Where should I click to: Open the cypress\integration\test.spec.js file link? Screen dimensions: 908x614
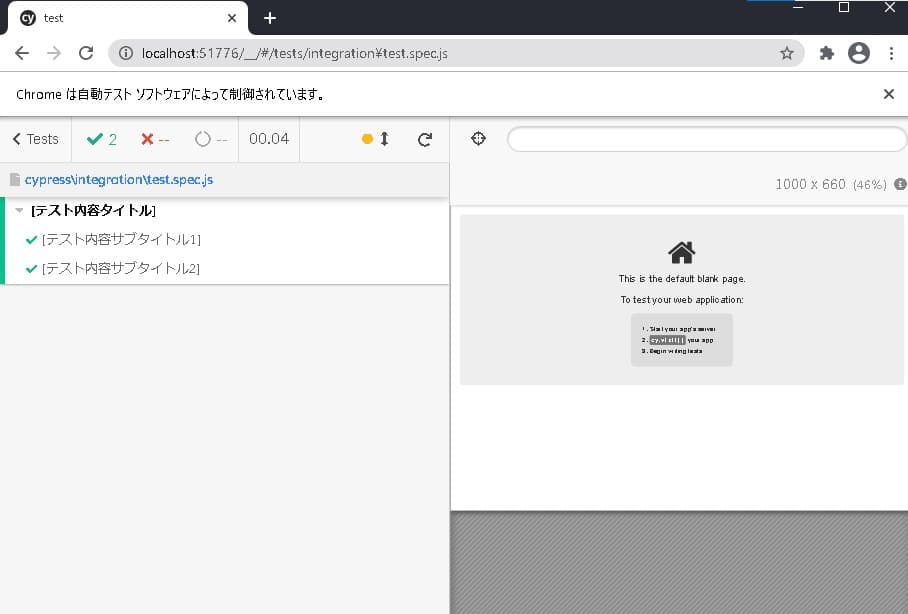click(119, 180)
